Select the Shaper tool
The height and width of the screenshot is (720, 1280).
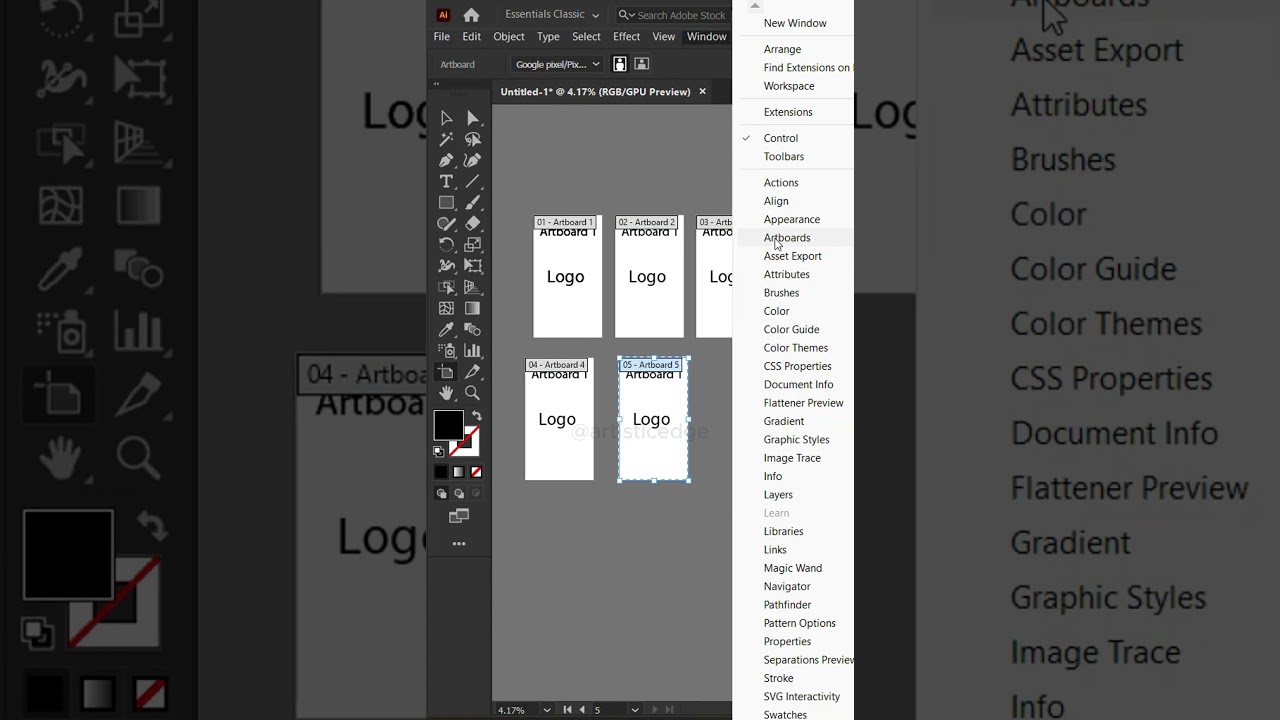click(x=446, y=223)
